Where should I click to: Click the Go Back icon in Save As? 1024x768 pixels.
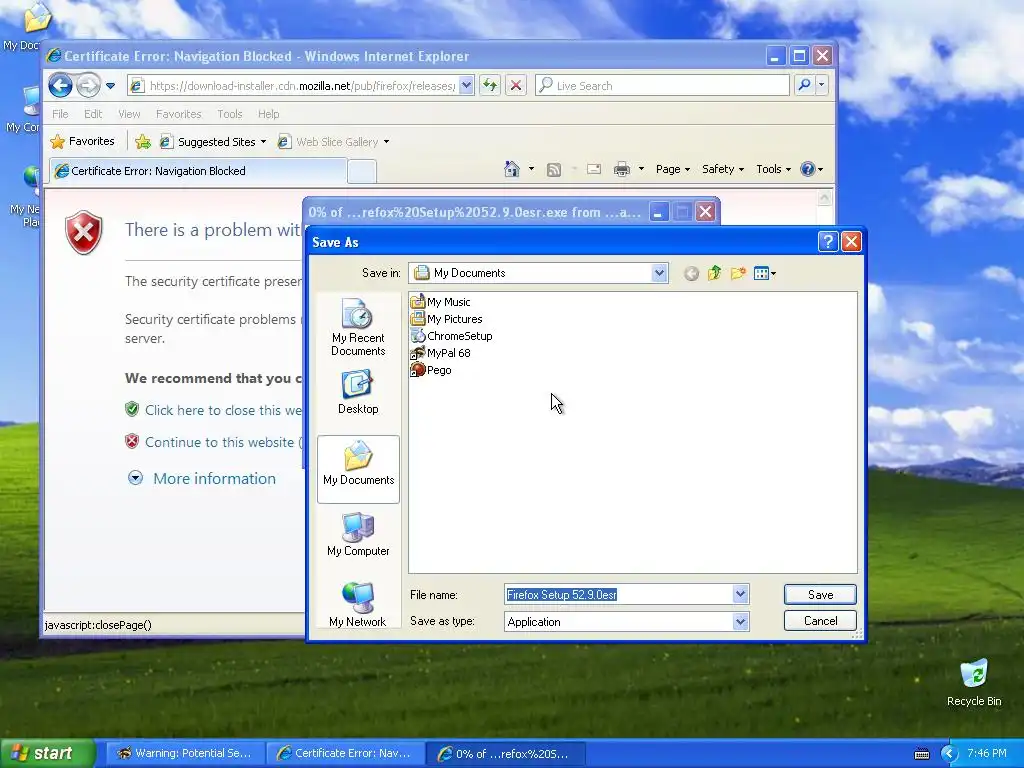click(x=691, y=274)
